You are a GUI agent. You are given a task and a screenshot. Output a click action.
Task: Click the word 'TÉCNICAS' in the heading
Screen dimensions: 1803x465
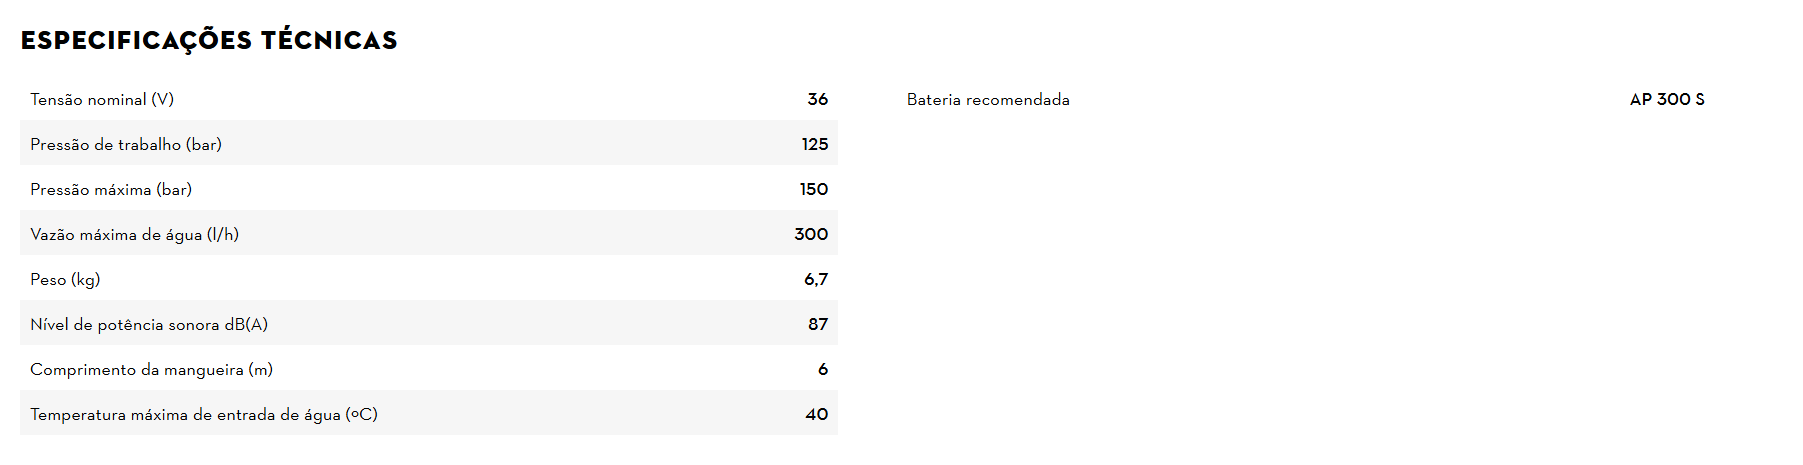(329, 40)
